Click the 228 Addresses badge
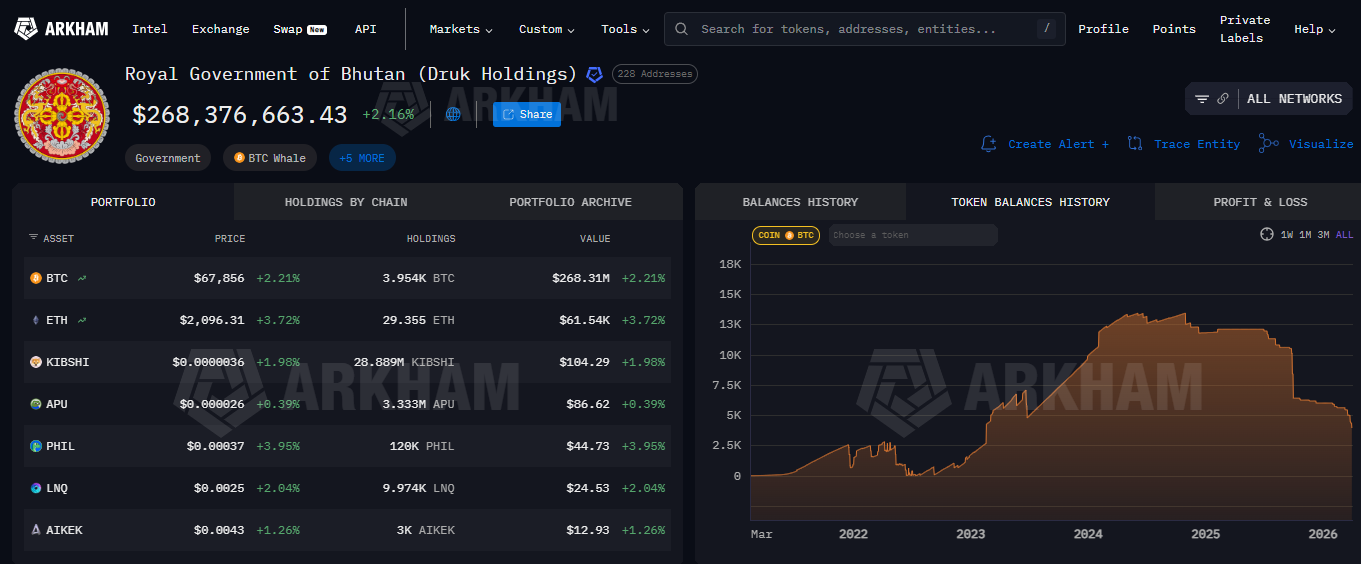Screen dimensions: 1361x564 (655, 74)
